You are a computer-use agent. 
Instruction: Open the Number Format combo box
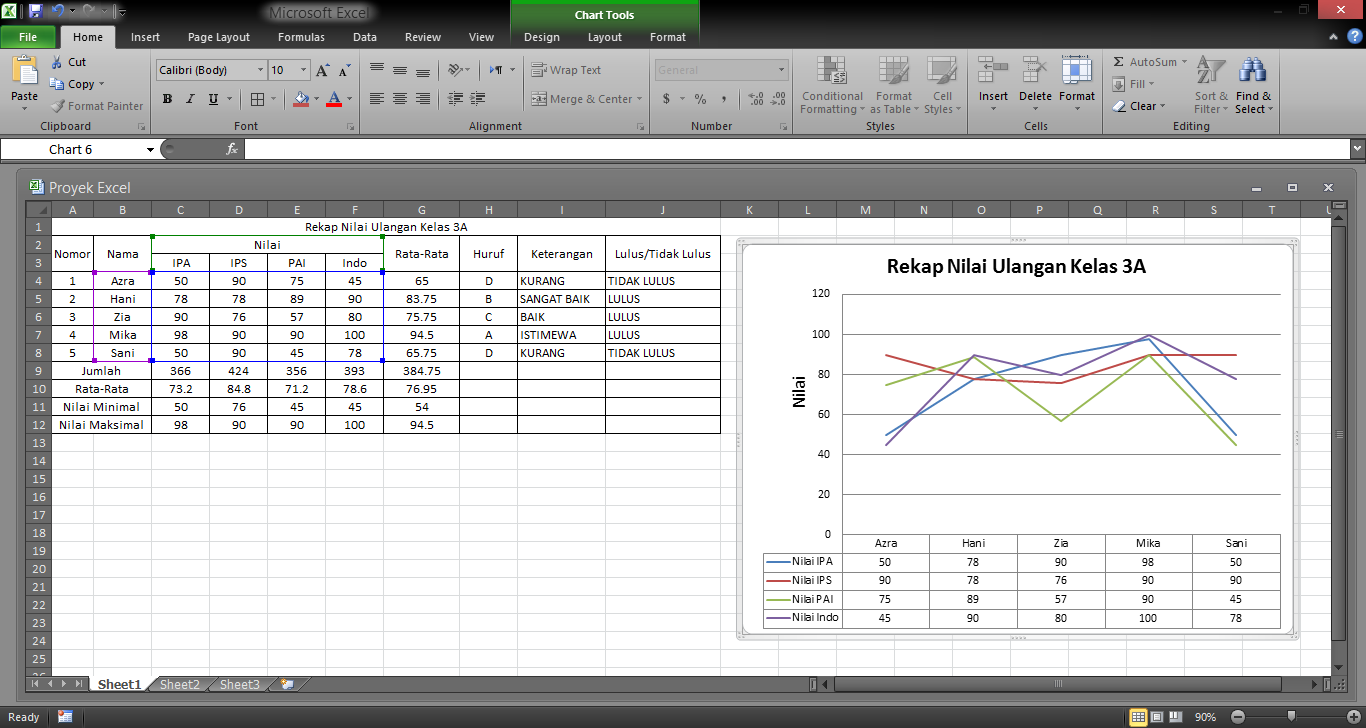pyautogui.click(x=720, y=69)
